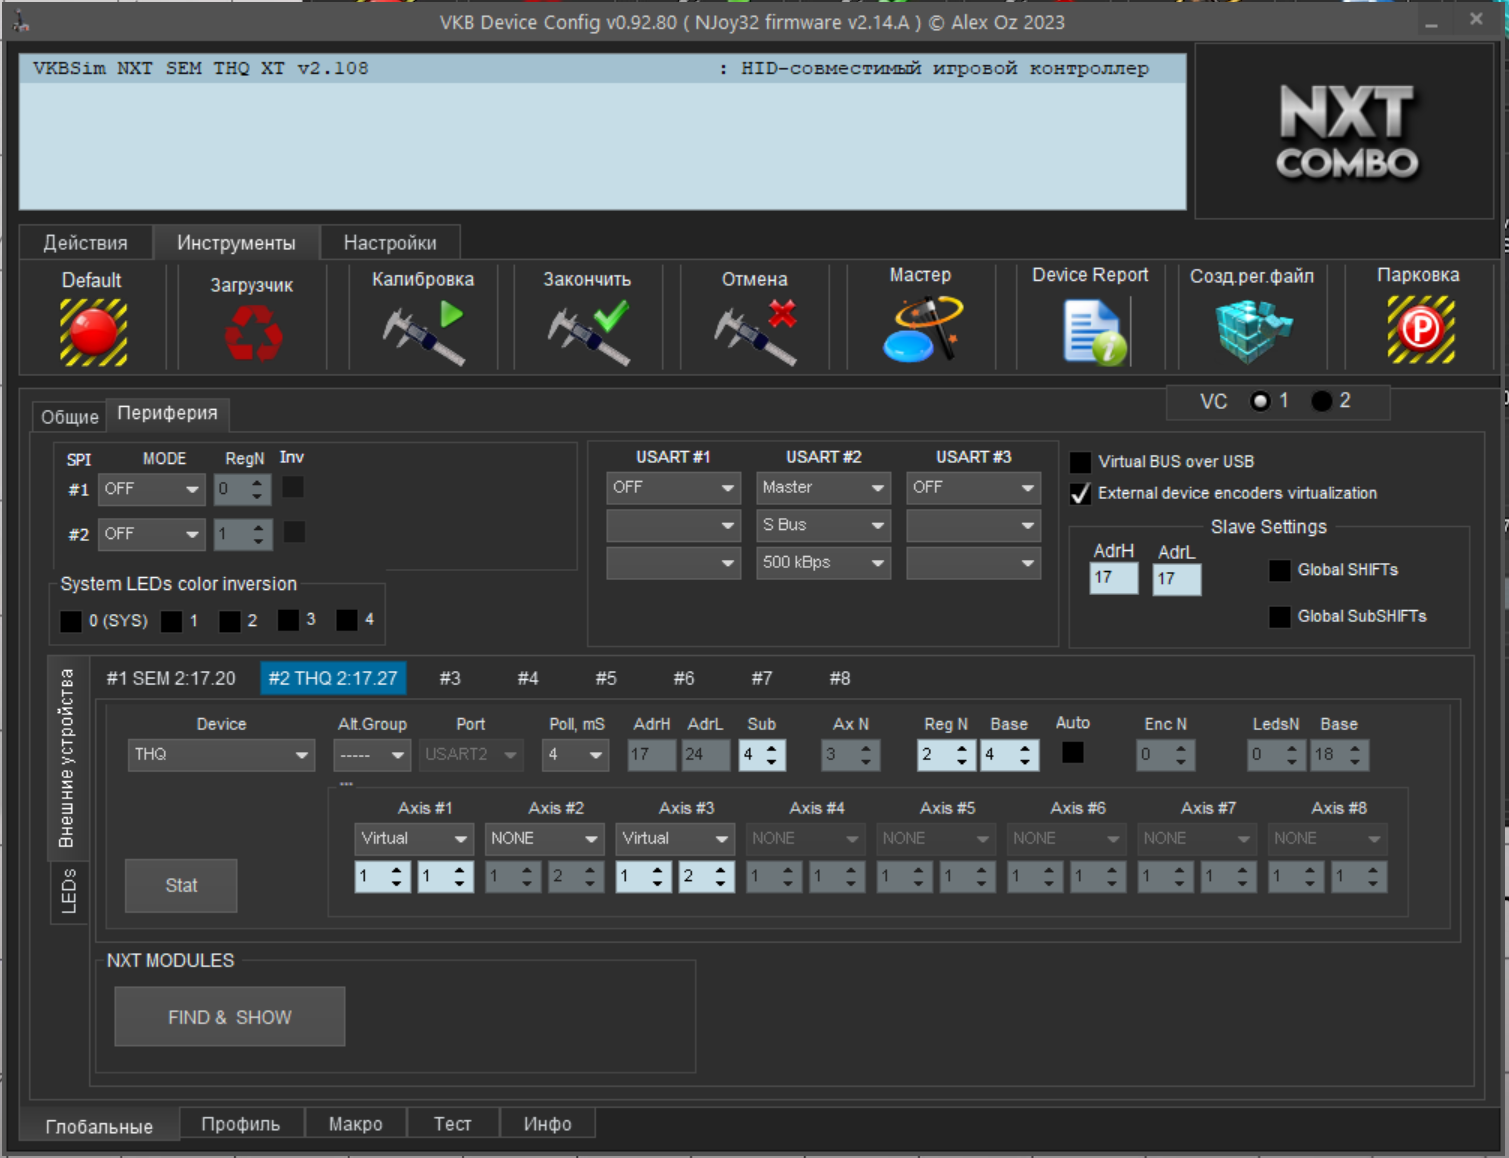Click the AdrH slave address field
The height and width of the screenshot is (1158, 1509).
click(1113, 578)
